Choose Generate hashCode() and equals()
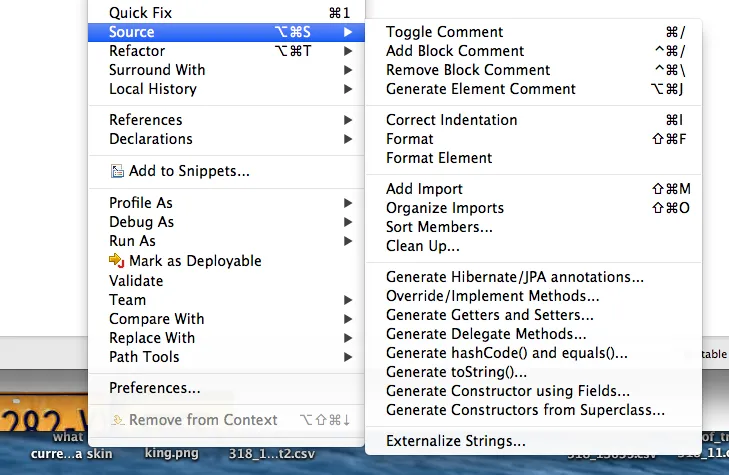 507,353
